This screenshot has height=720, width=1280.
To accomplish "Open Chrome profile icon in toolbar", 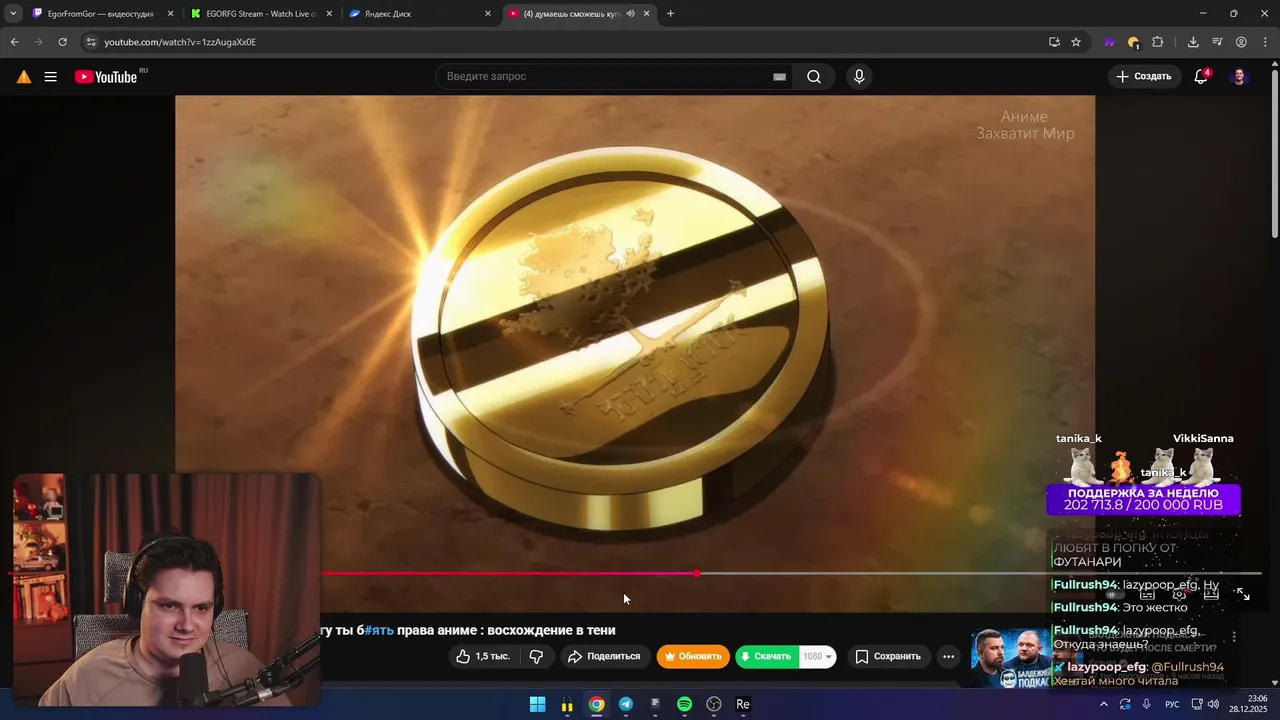I will 1241,42.
